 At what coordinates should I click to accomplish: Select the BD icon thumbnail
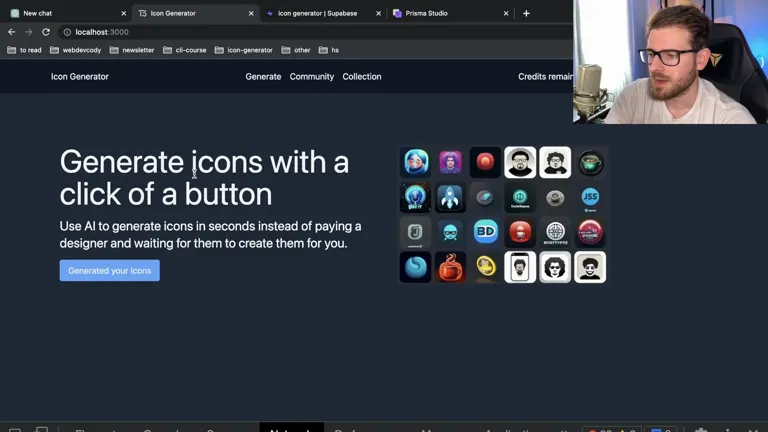[x=485, y=232]
